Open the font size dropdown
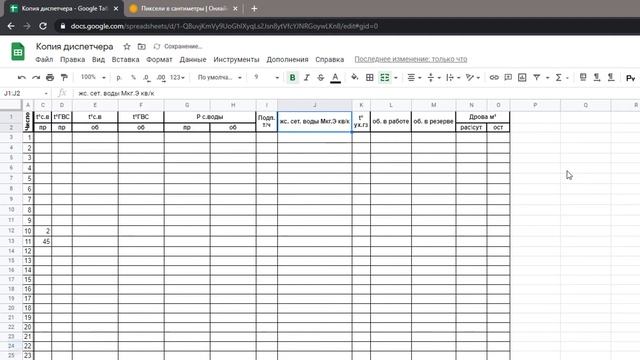Viewport: 640px width, 360px height. pos(266,78)
